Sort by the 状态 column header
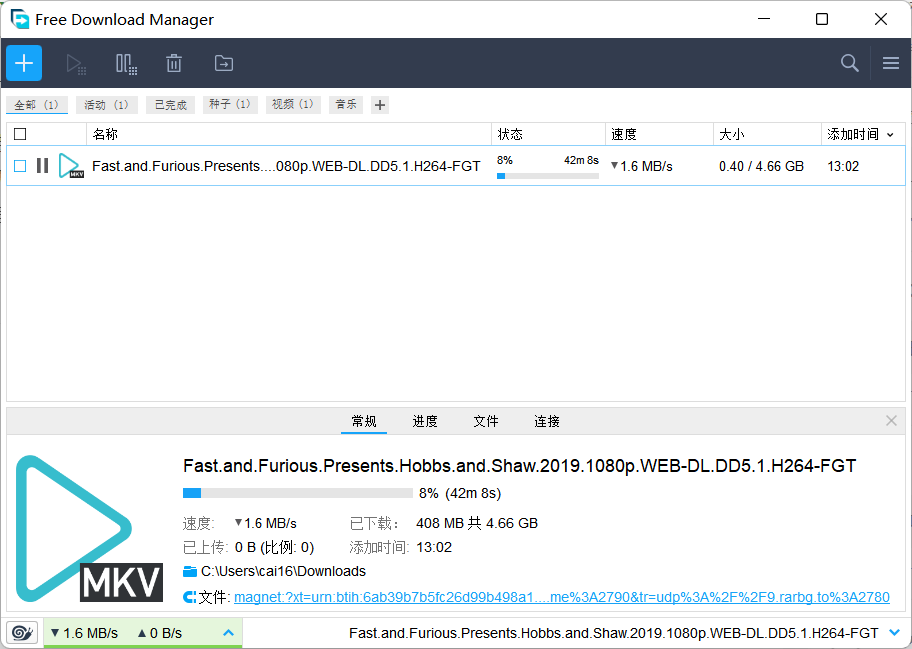 point(548,134)
